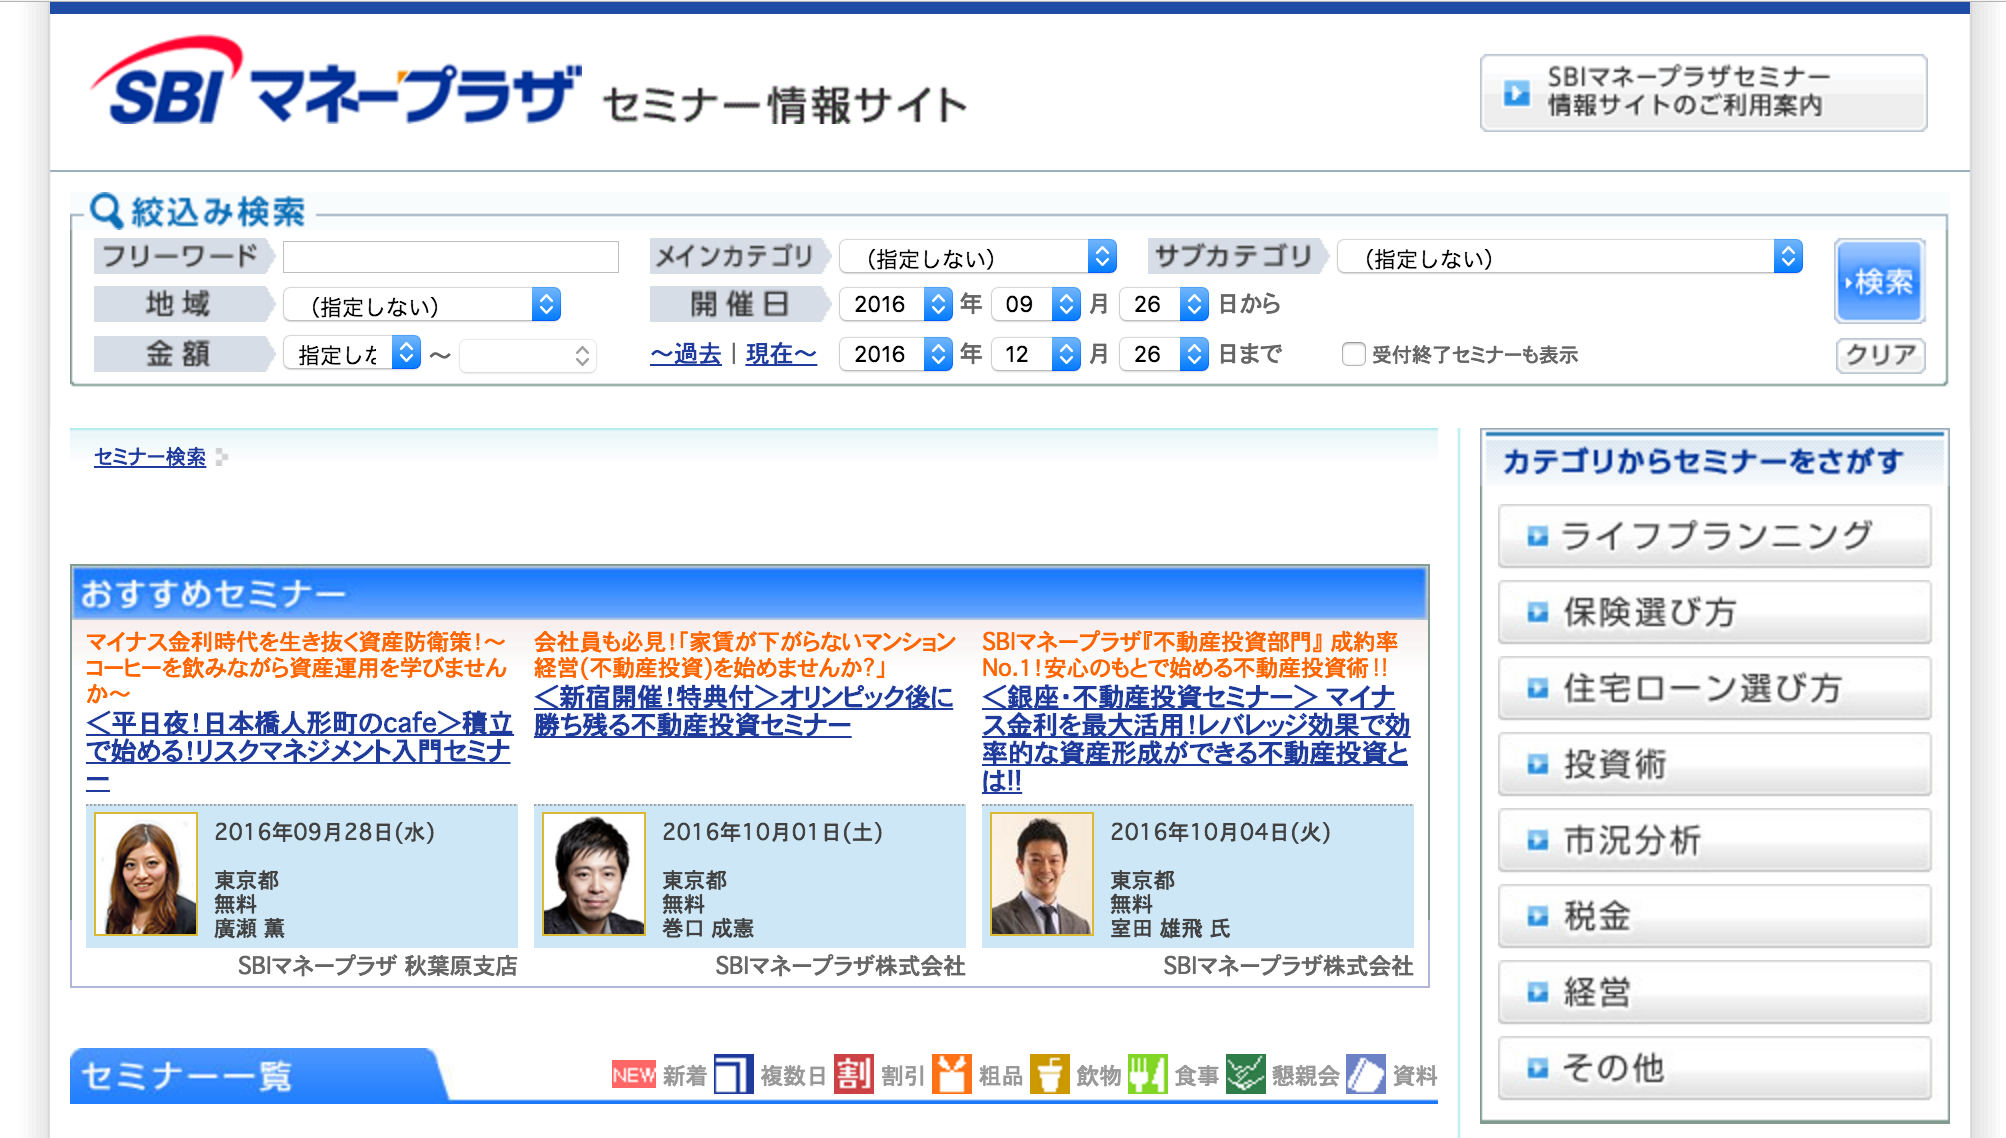This screenshot has width=2006, height=1138.
Task: Click the arrow icon beside ライフプランニング
Action: pos(1537,537)
